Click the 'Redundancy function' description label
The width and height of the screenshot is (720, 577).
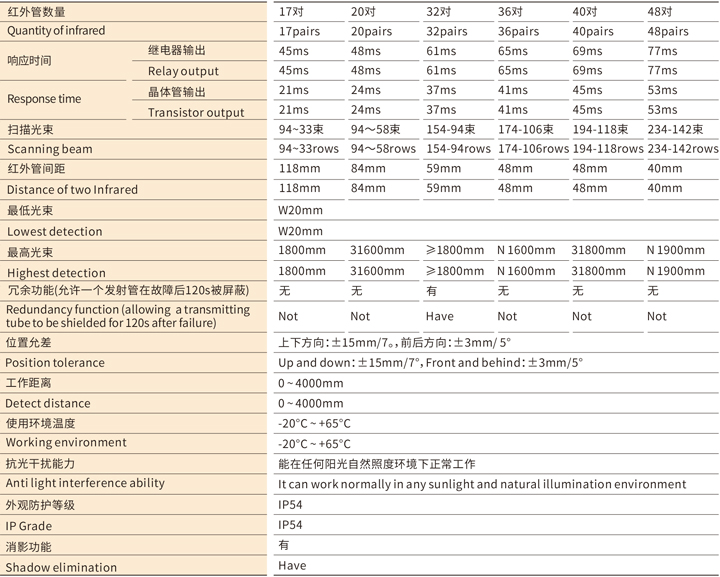point(128,316)
